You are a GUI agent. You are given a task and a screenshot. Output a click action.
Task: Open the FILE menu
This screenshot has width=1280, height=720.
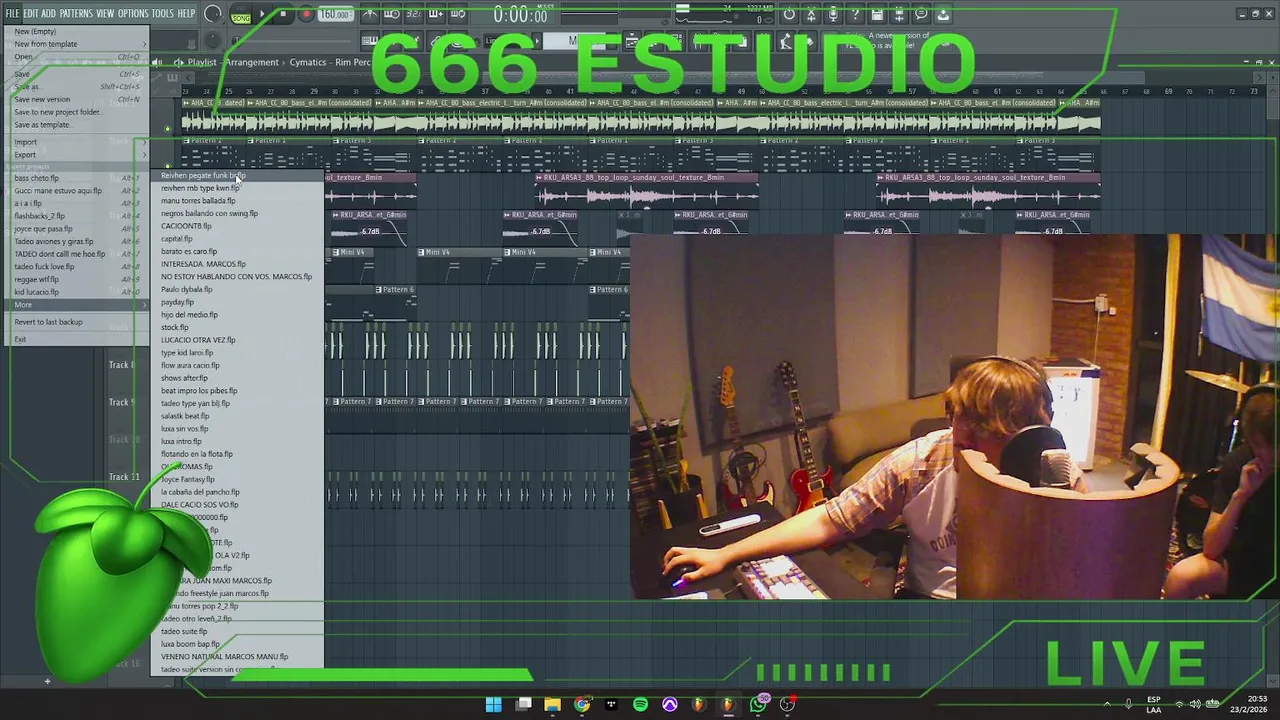(13, 13)
